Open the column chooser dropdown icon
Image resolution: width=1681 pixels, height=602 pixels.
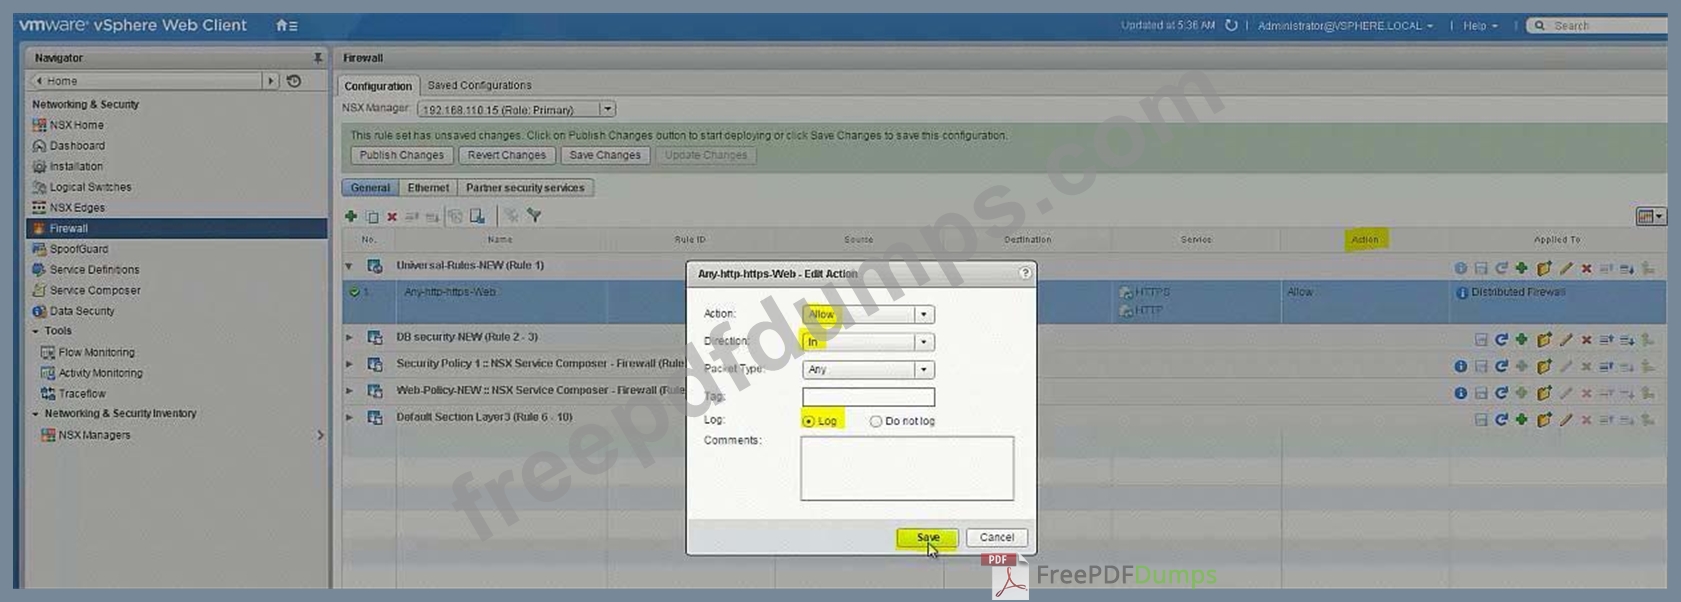pos(1650,216)
